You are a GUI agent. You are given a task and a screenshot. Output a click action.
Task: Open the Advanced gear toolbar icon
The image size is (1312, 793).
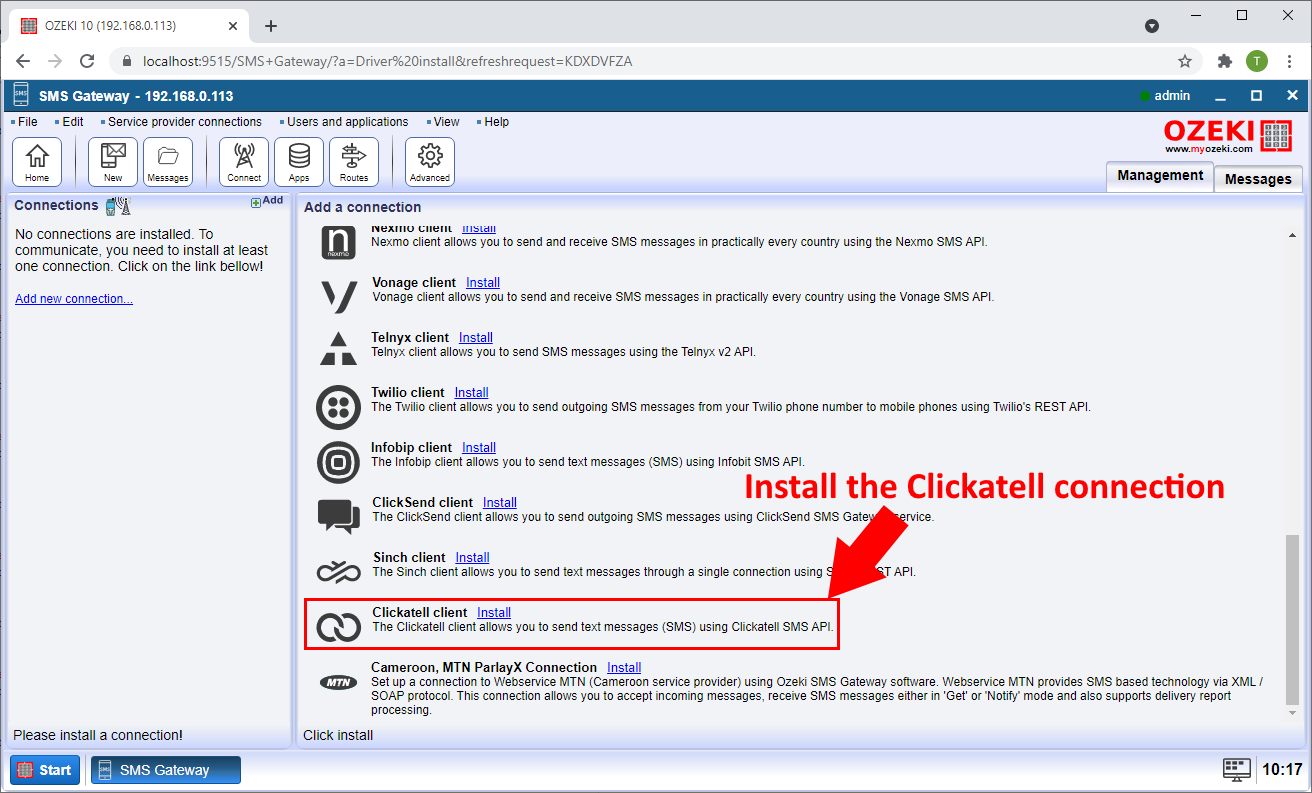(430, 162)
